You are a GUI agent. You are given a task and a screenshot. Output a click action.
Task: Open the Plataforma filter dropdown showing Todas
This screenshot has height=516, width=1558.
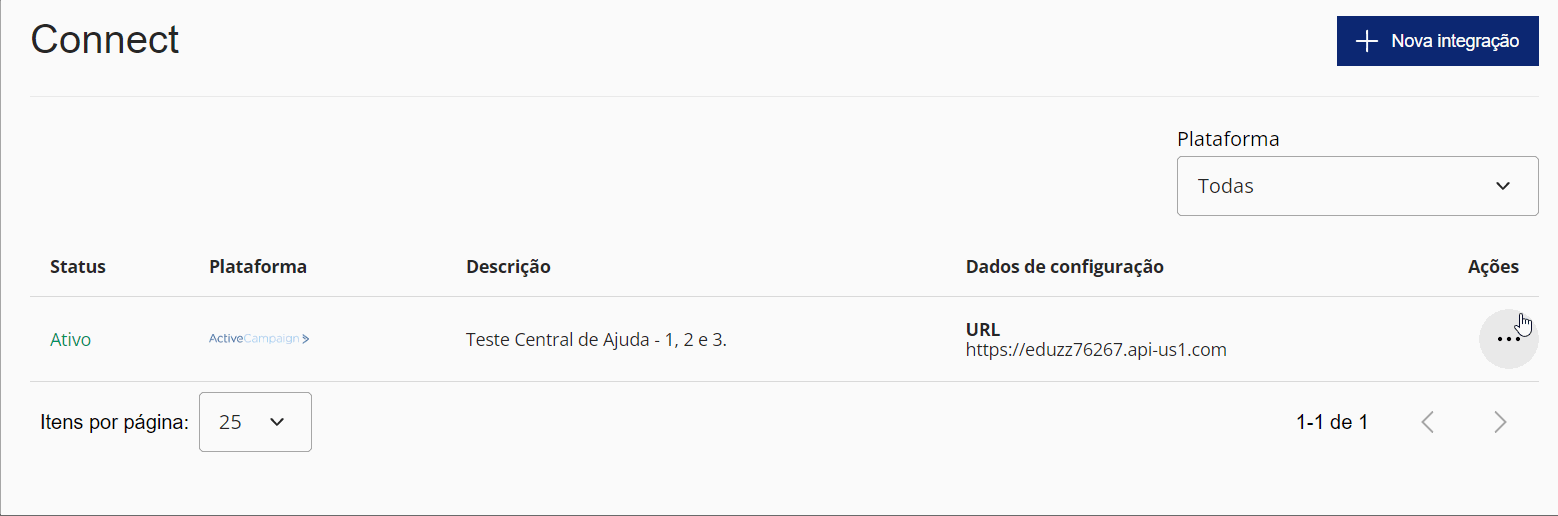pyautogui.click(x=1357, y=186)
